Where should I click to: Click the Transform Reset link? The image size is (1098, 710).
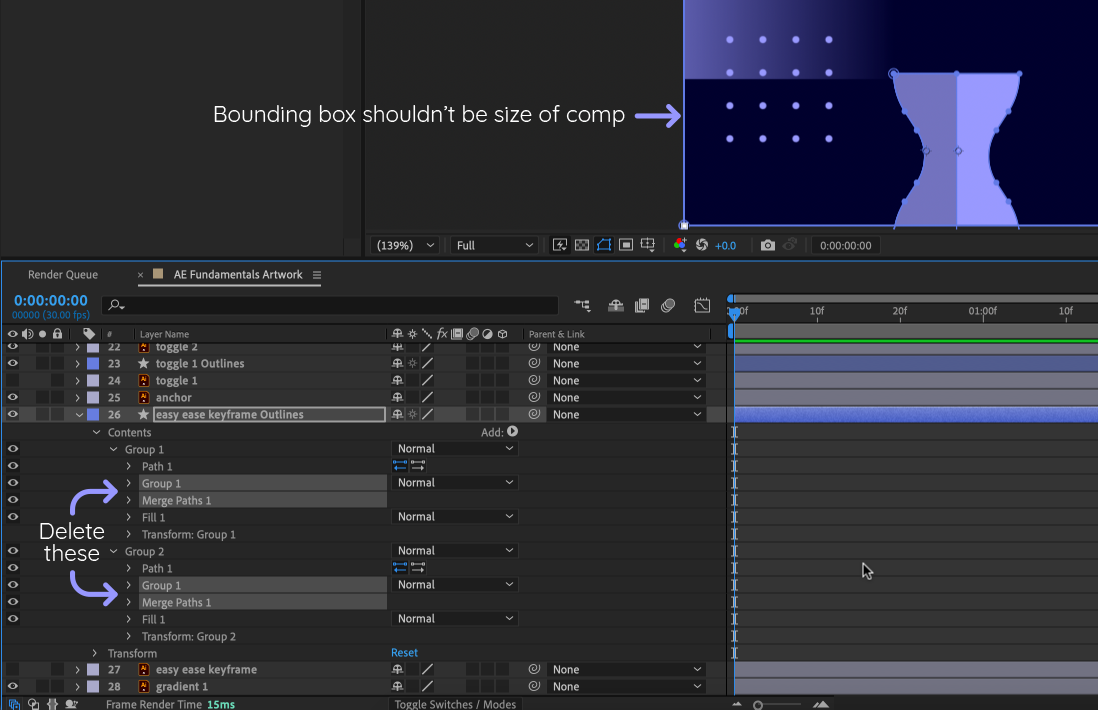404,652
